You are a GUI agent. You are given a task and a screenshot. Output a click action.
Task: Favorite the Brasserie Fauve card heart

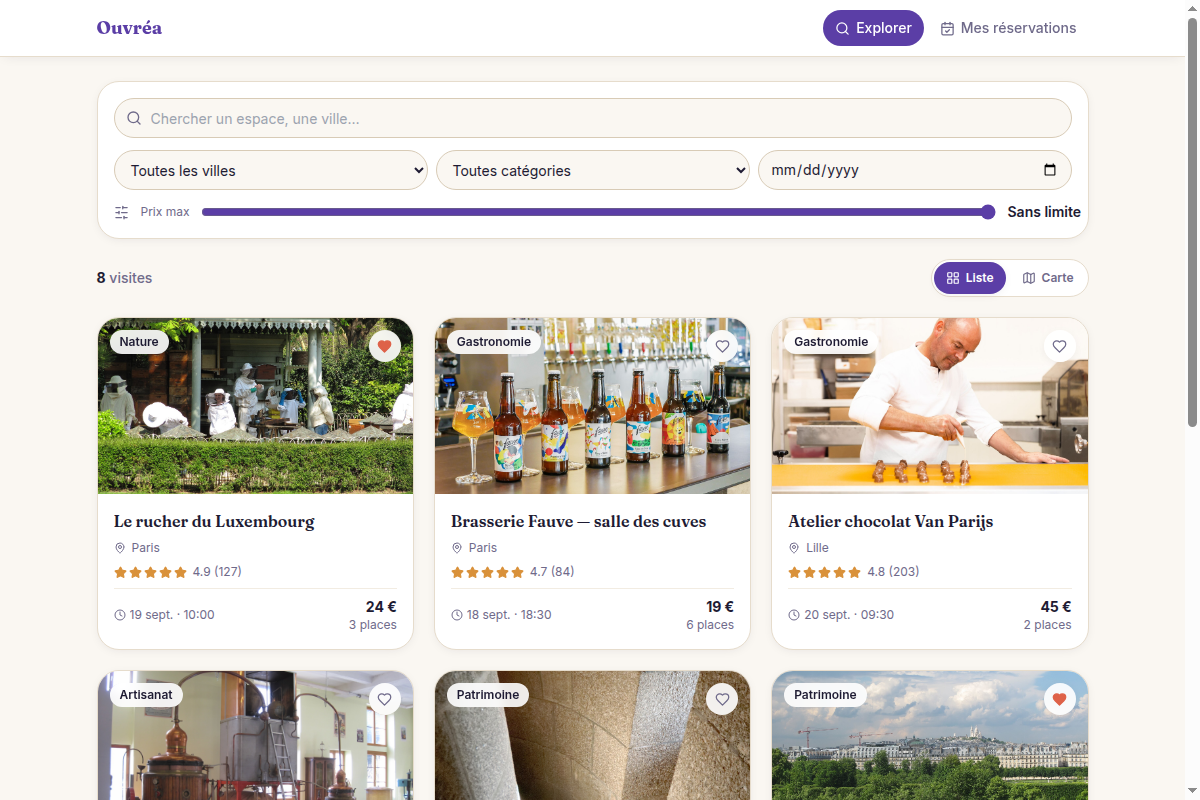pos(722,346)
